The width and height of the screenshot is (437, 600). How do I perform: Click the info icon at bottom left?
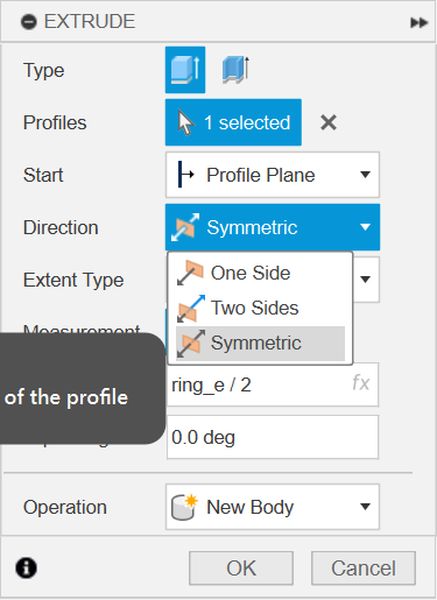(26, 567)
